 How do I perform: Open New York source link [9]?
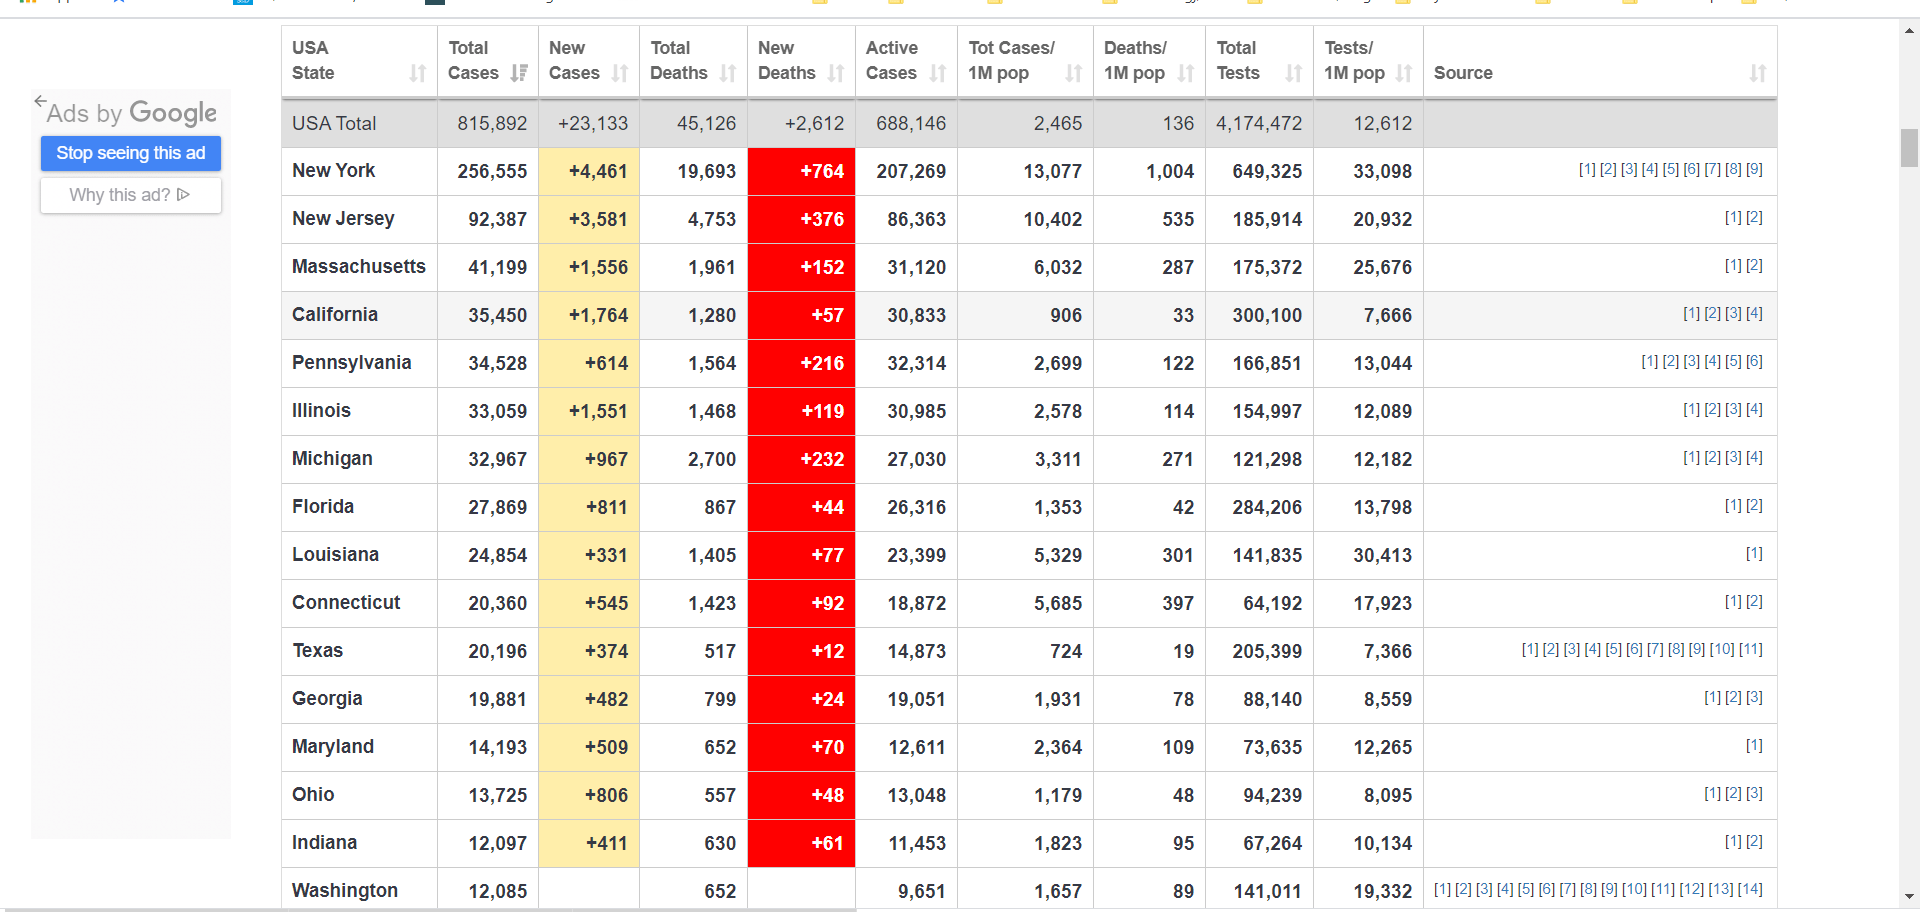pos(1754,170)
